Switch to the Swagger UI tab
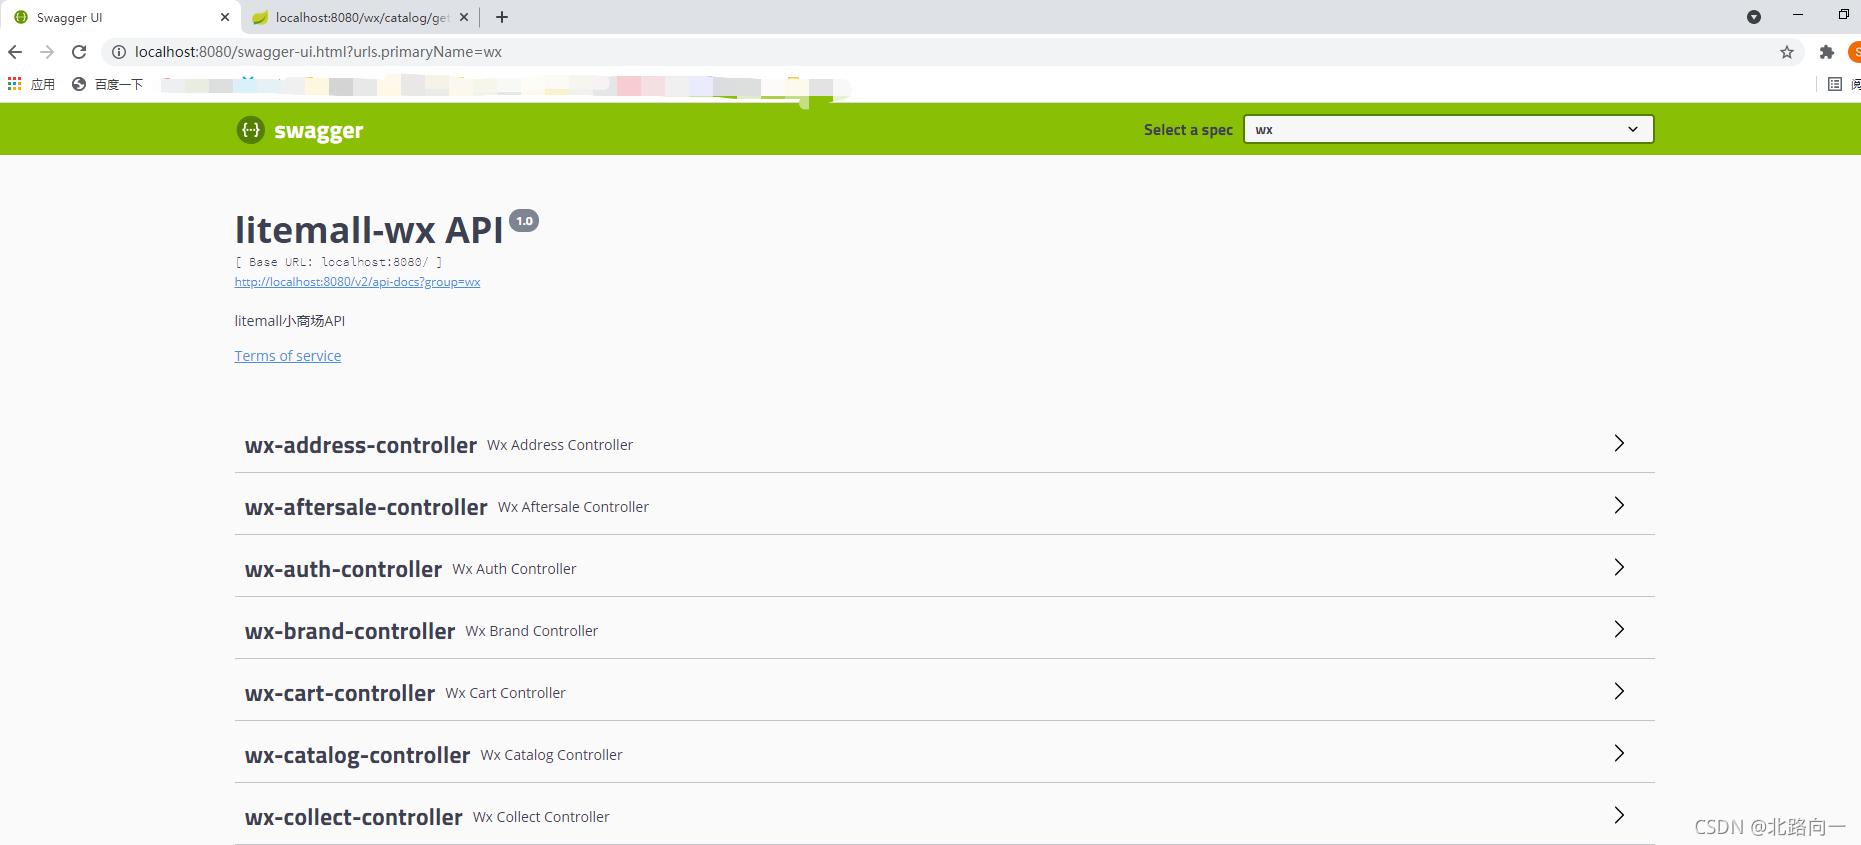The image size is (1861, 845). pyautogui.click(x=120, y=17)
